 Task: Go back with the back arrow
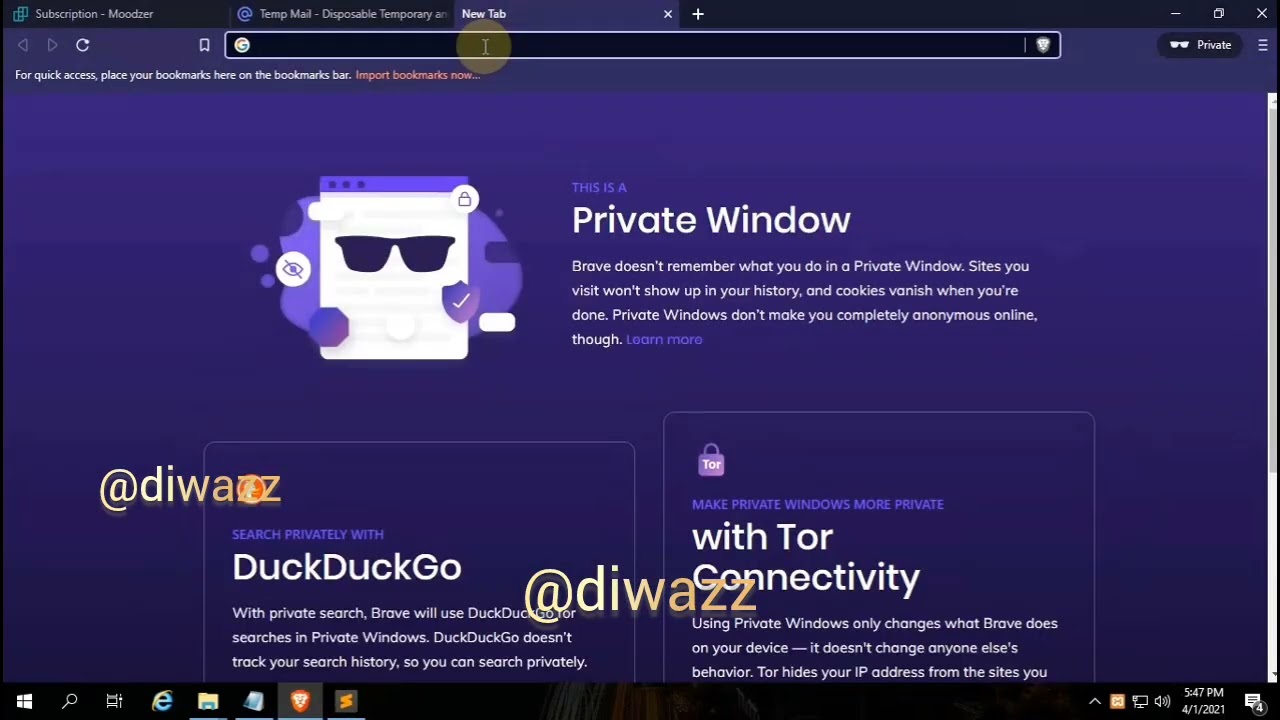[23, 45]
